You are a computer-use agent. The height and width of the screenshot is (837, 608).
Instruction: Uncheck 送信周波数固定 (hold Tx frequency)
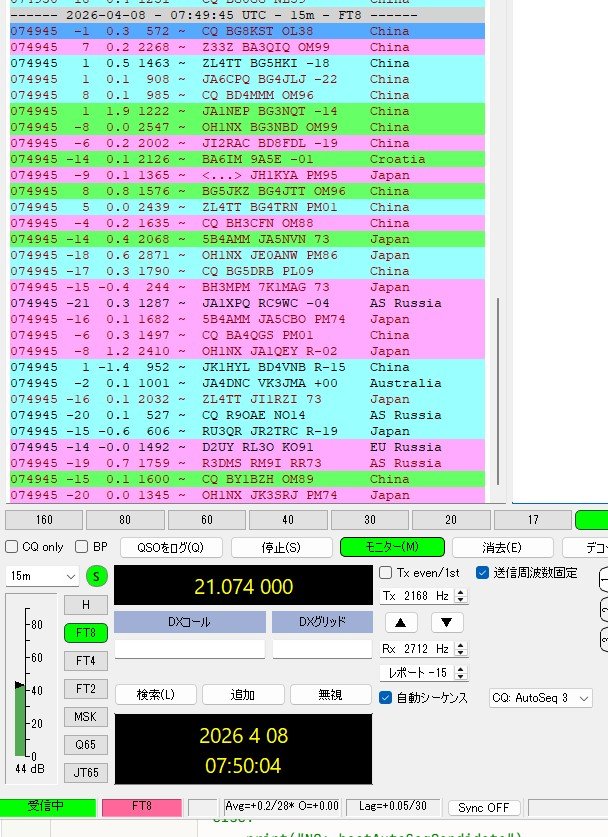pyautogui.click(x=527, y=573)
